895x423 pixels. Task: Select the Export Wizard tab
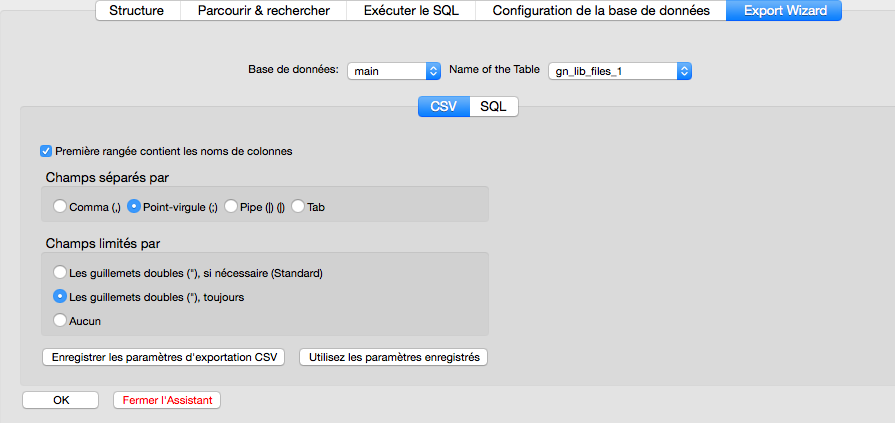(785, 11)
